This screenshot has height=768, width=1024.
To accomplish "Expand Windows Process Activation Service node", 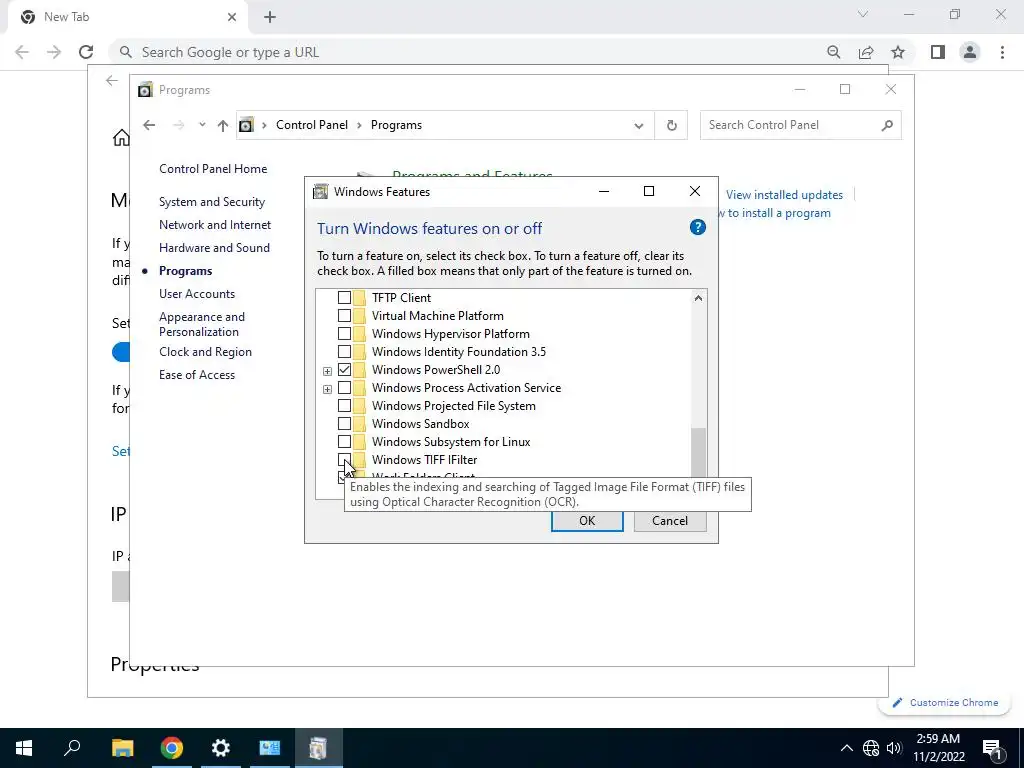I will point(327,389).
